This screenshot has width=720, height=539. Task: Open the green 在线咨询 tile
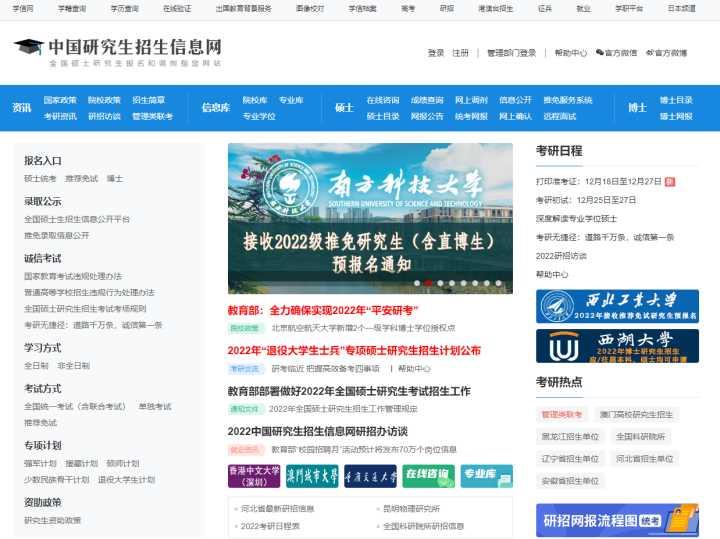(428, 476)
